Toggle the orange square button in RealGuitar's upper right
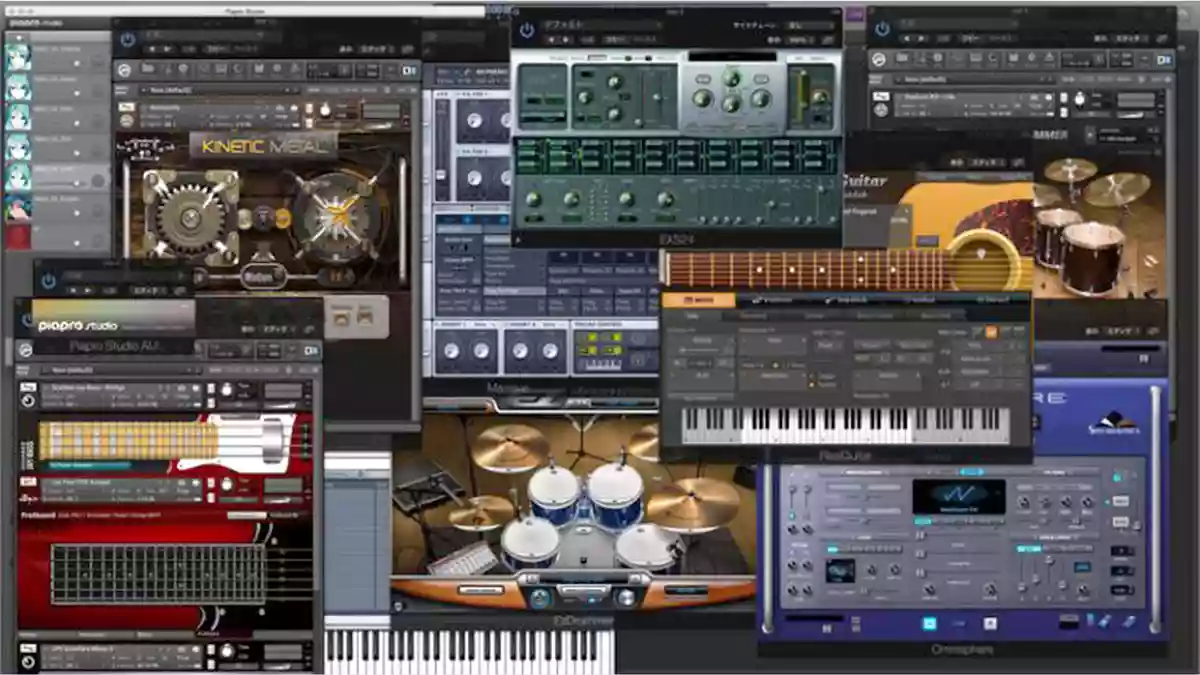Viewport: 1200px width, 675px height. click(991, 332)
